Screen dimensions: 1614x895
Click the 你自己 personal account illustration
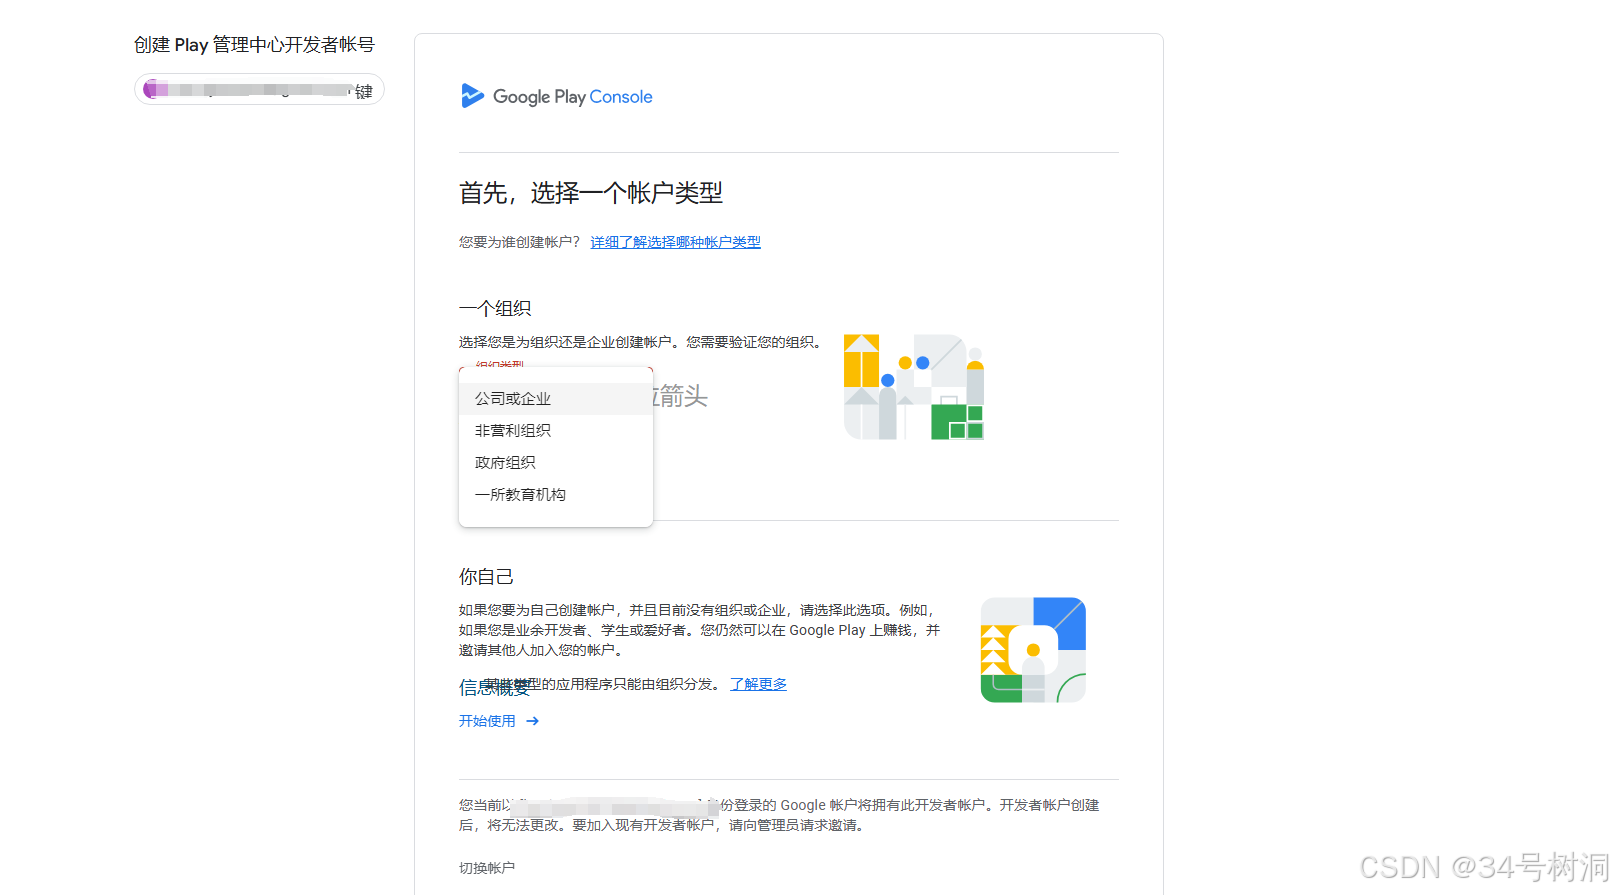1033,650
